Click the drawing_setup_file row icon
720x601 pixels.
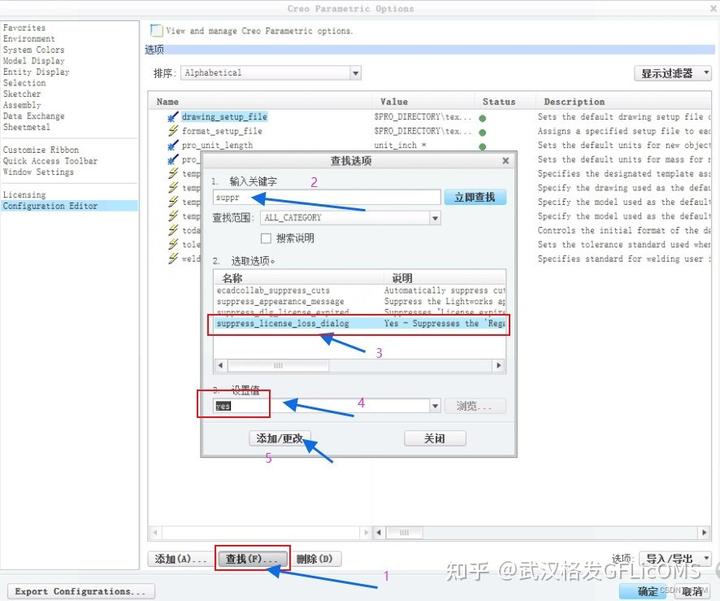173,117
